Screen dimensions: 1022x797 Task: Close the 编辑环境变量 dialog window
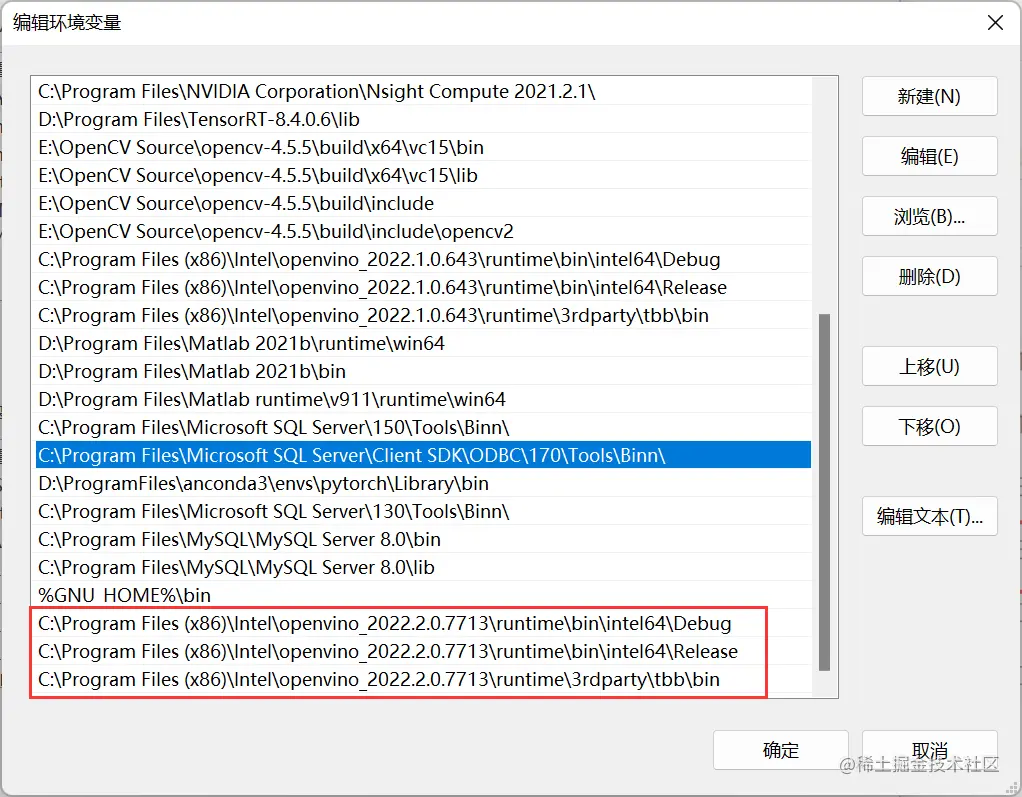coord(995,23)
